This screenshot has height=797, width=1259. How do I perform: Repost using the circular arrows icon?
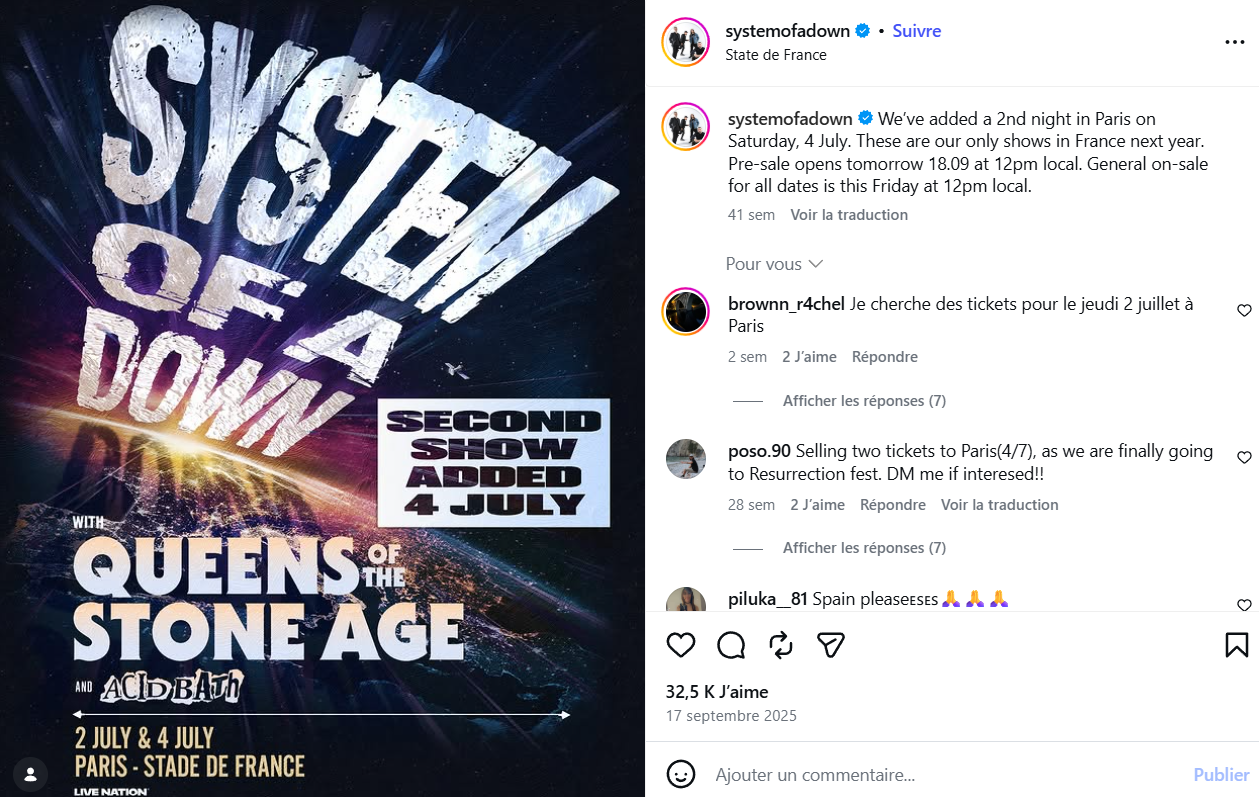(781, 645)
